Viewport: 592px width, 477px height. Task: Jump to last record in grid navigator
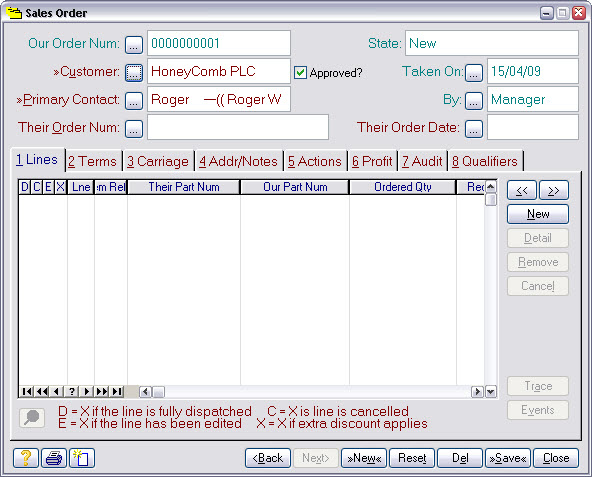pos(117,392)
